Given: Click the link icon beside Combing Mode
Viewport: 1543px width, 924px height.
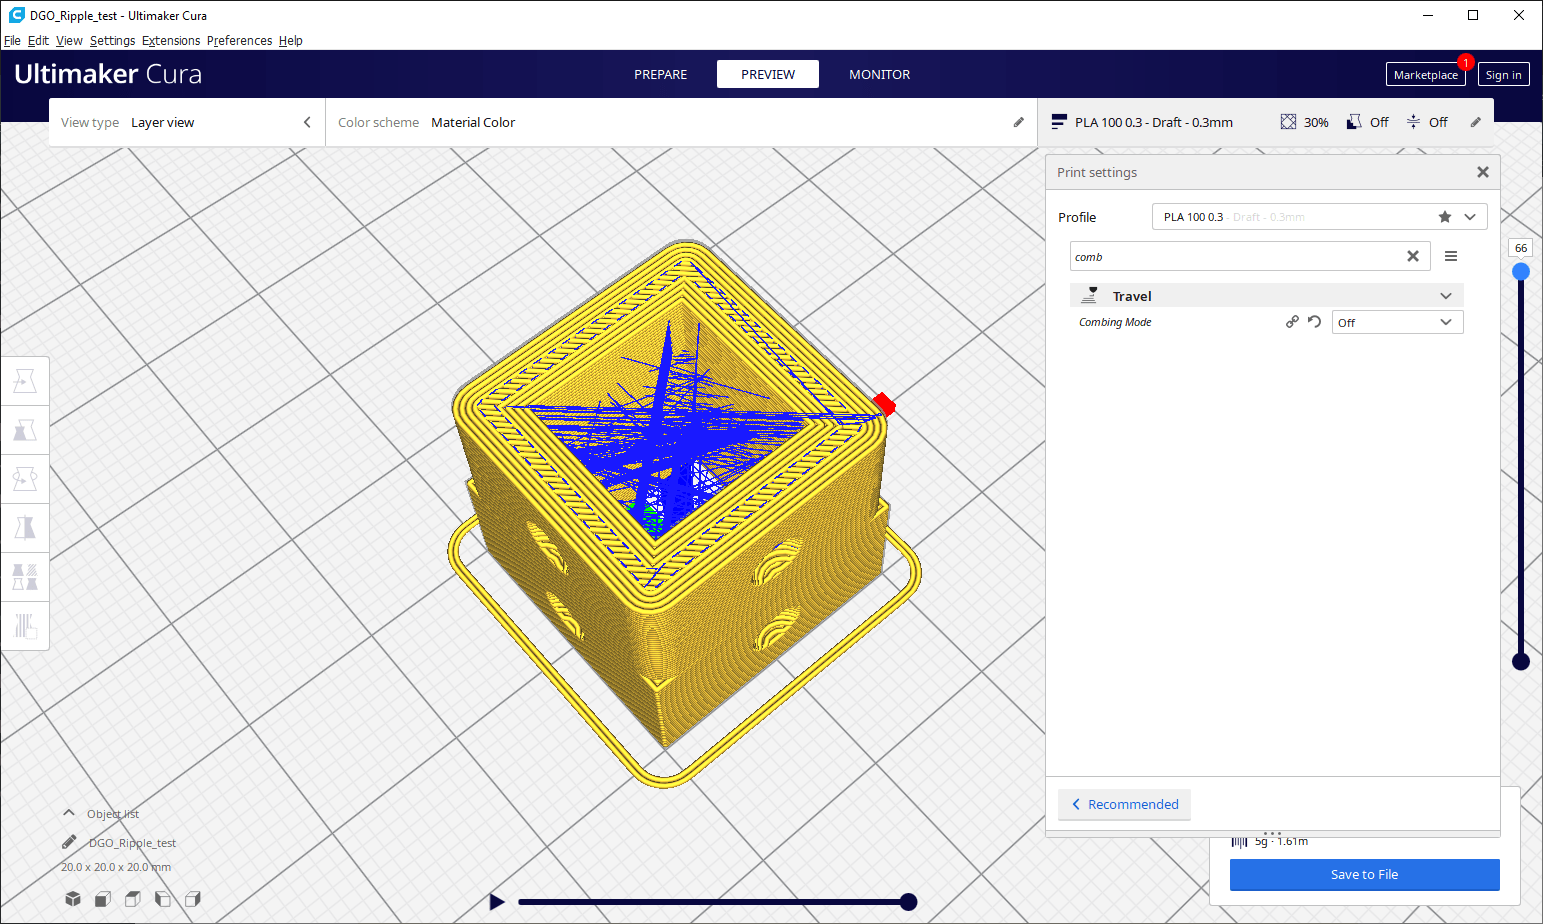Looking at the screenshot, I should (x=1292, y=322).
